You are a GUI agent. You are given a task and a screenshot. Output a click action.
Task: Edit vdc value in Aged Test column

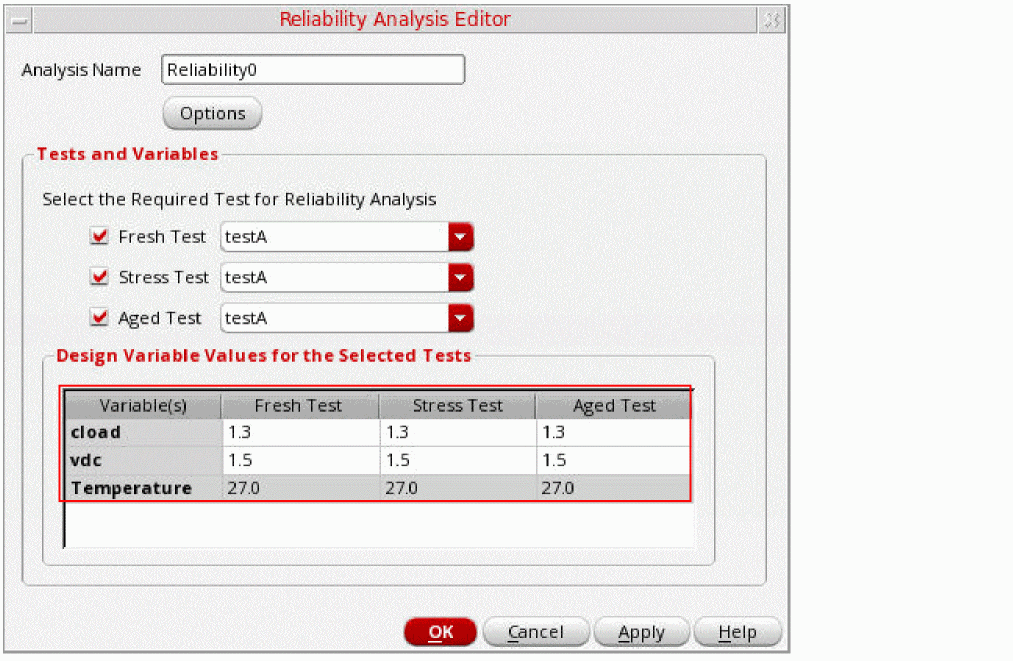tap(614, 460)
